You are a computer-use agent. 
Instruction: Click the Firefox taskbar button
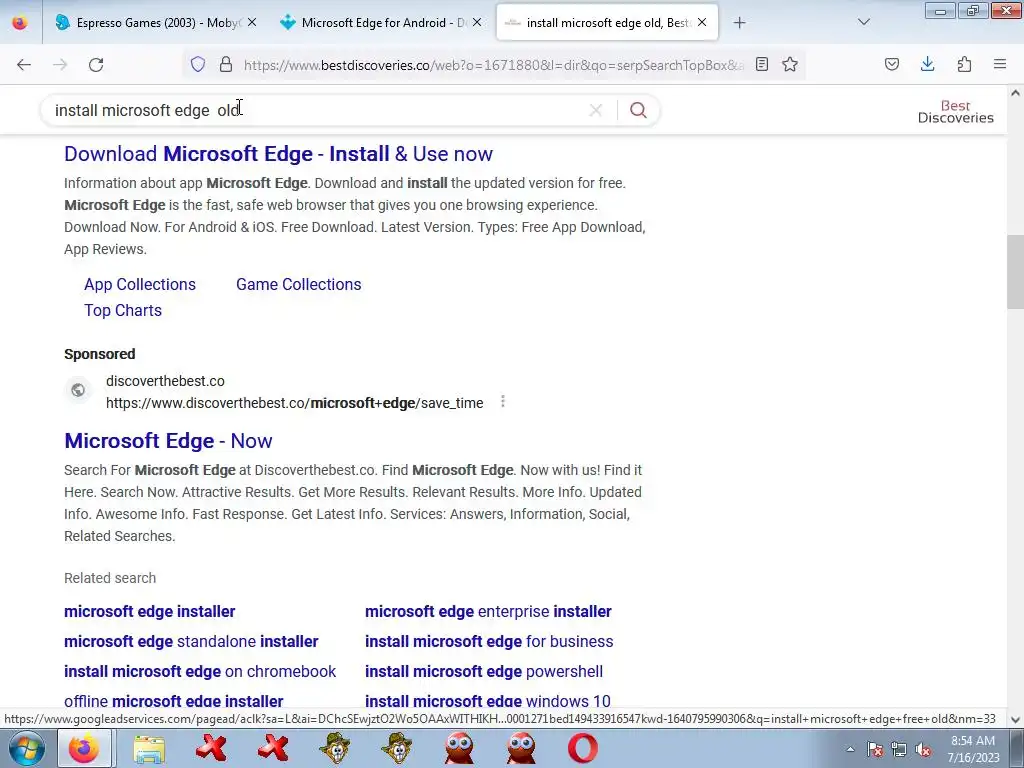click(x=84, y=748)
